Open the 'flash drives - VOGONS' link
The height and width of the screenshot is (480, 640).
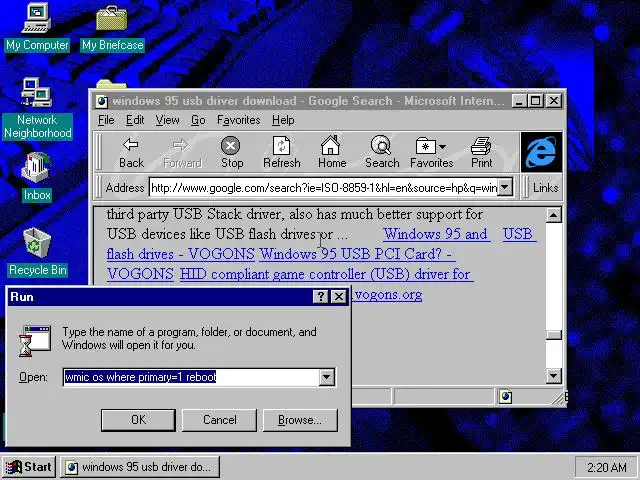(x=180, y=254)
